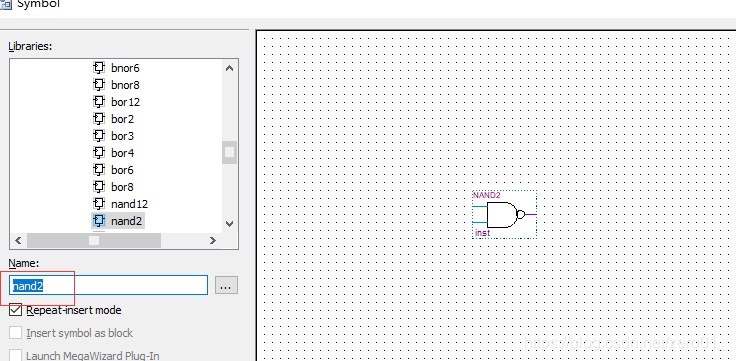Select bnor6 in the Libraries list

[x=125, y=68]
